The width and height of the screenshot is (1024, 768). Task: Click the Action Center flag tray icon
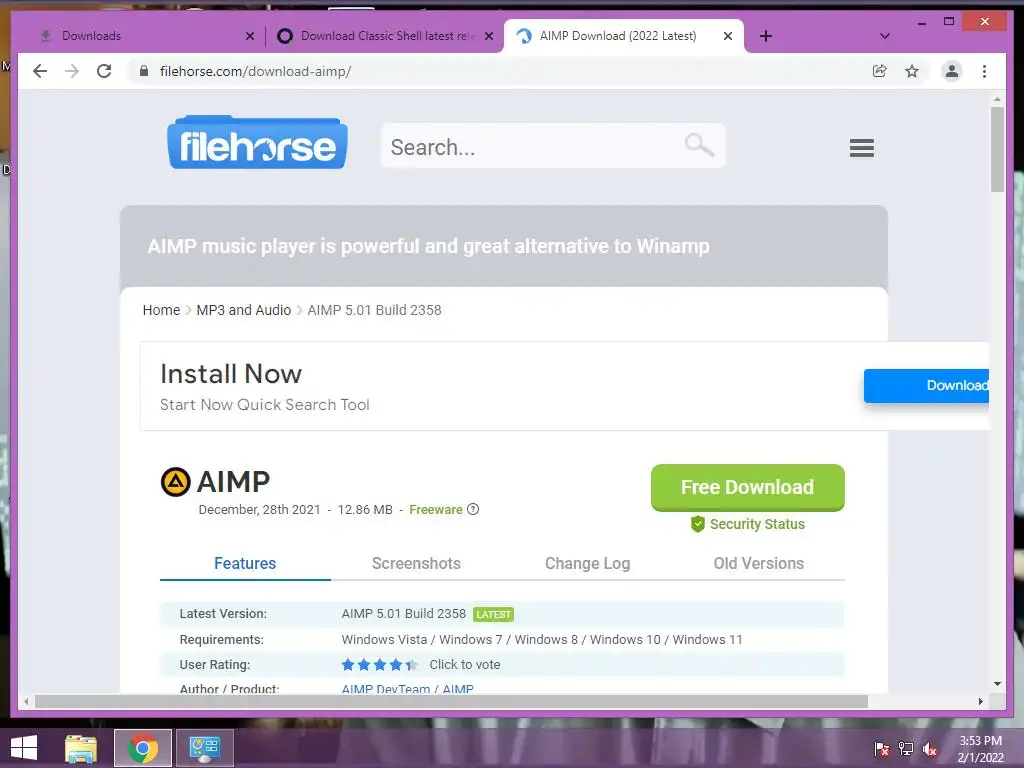[x=881, y=749]
